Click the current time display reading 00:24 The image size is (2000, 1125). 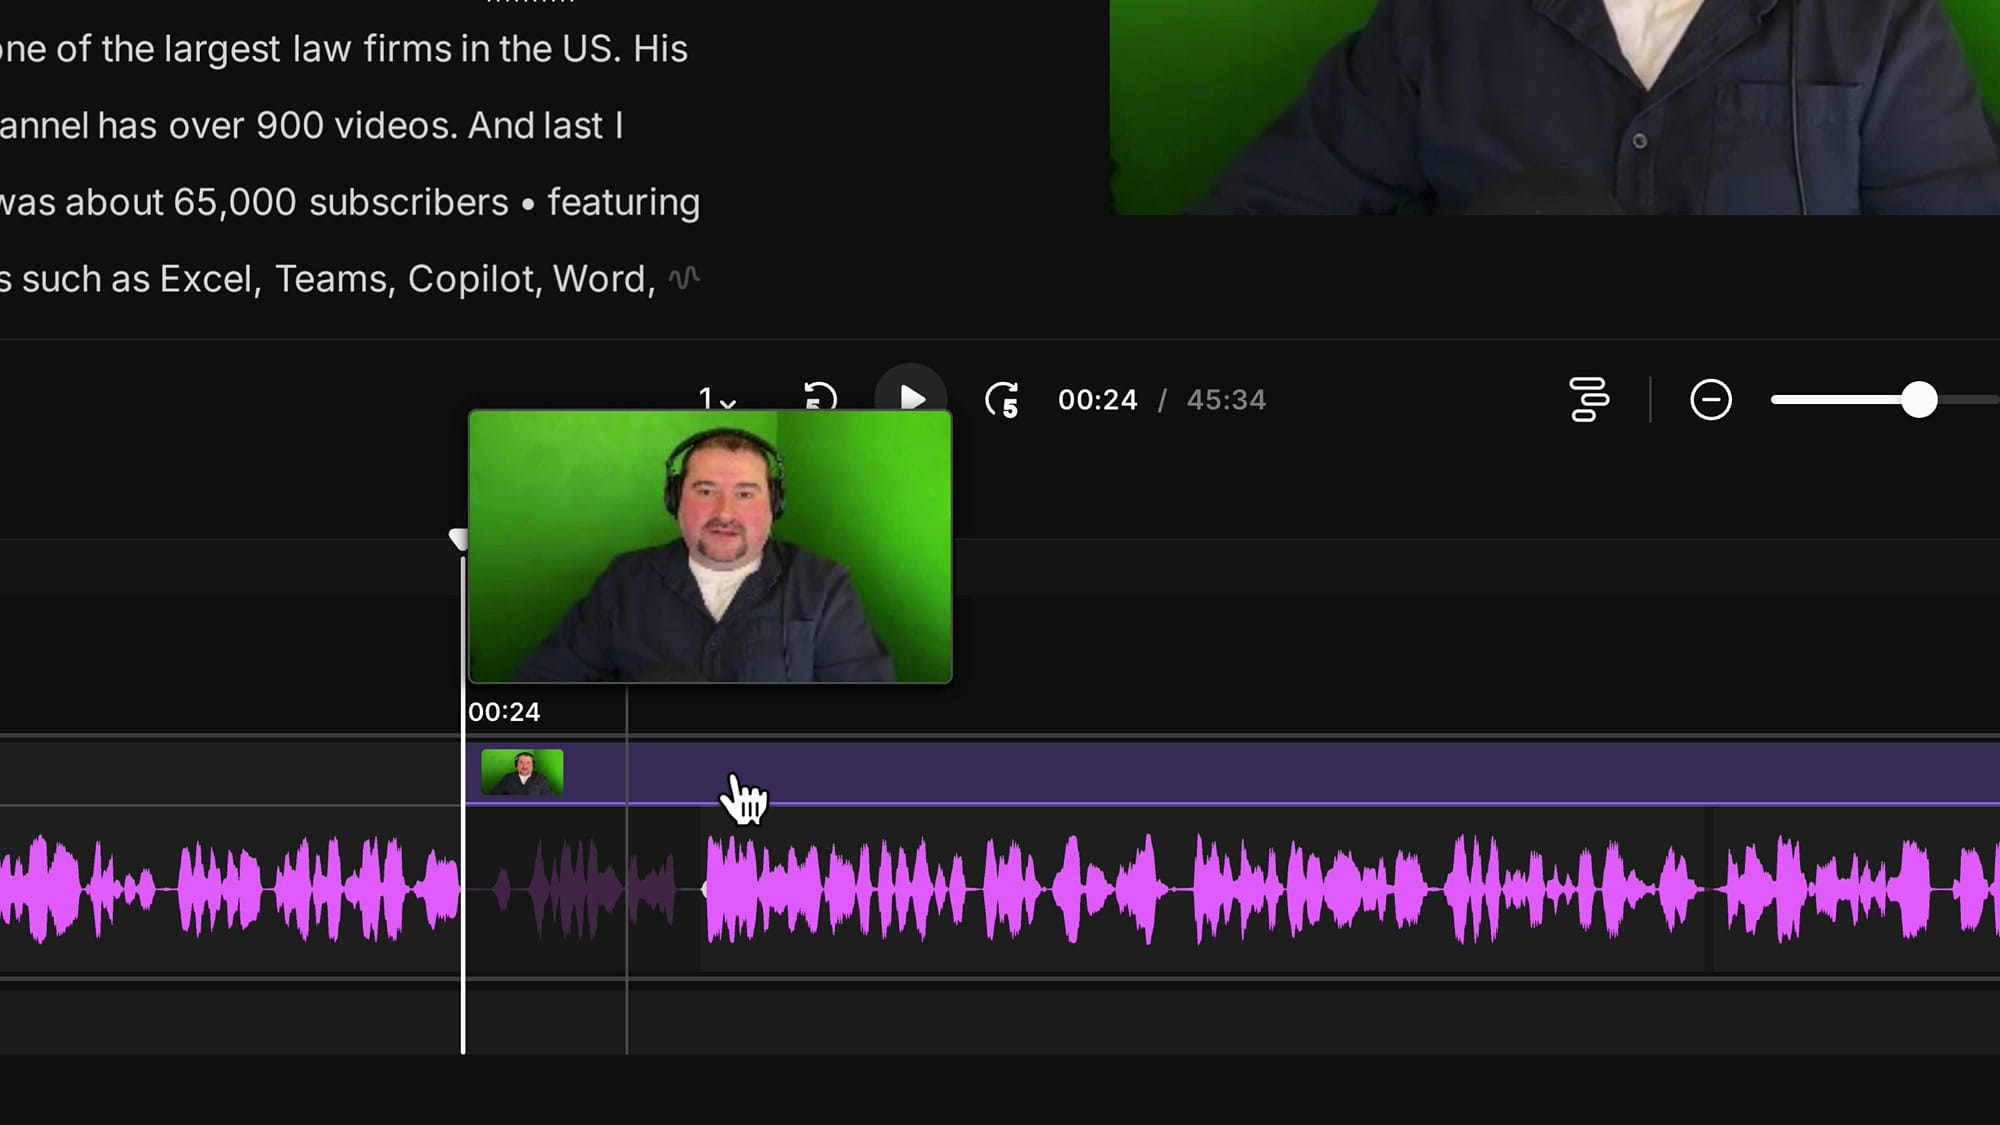(1098, 399)
